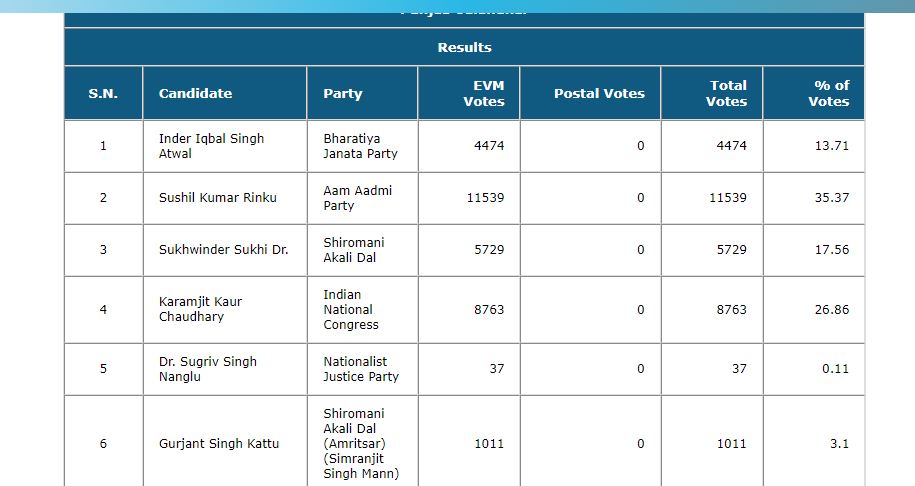Viewport: 915px width, 486px height.
Task: Click Sukhwinder Sukhi Dr. candidate cell
Action: pos(223,250)
